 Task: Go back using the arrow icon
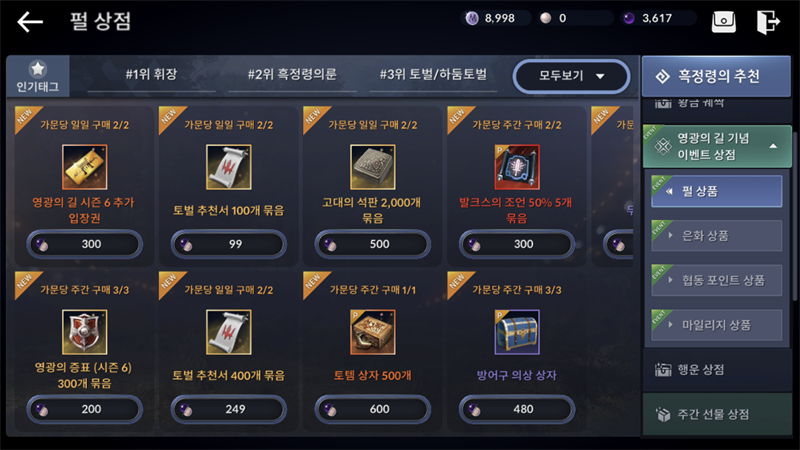pos(30,22)
